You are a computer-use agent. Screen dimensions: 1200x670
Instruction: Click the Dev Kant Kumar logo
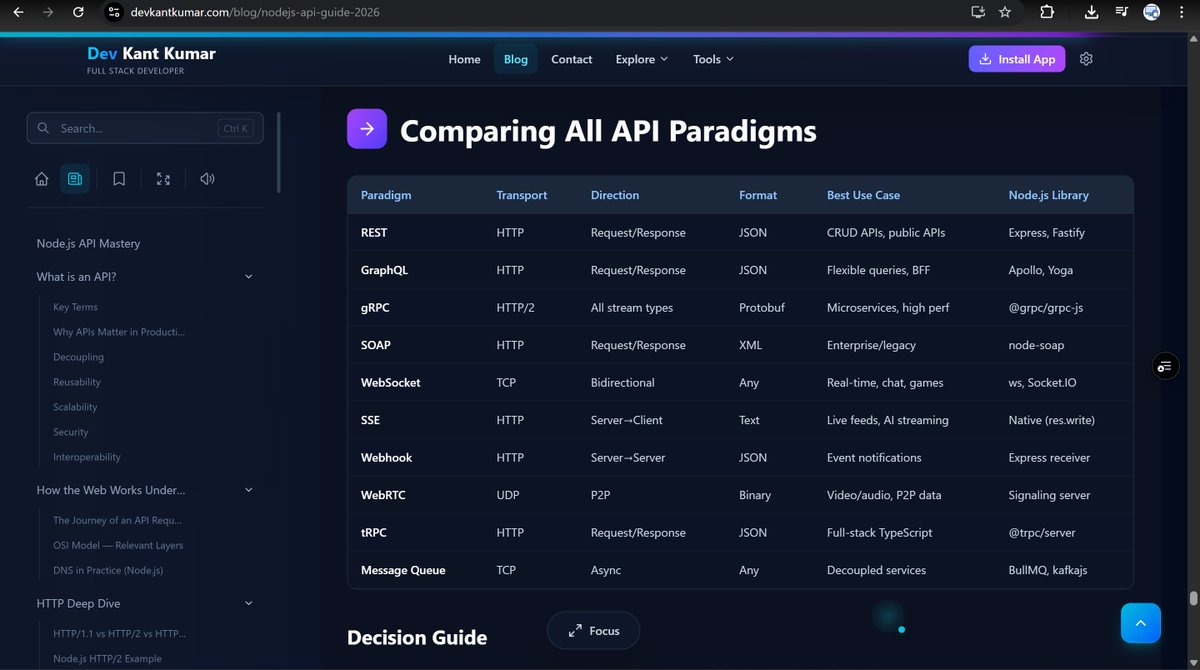151,59
